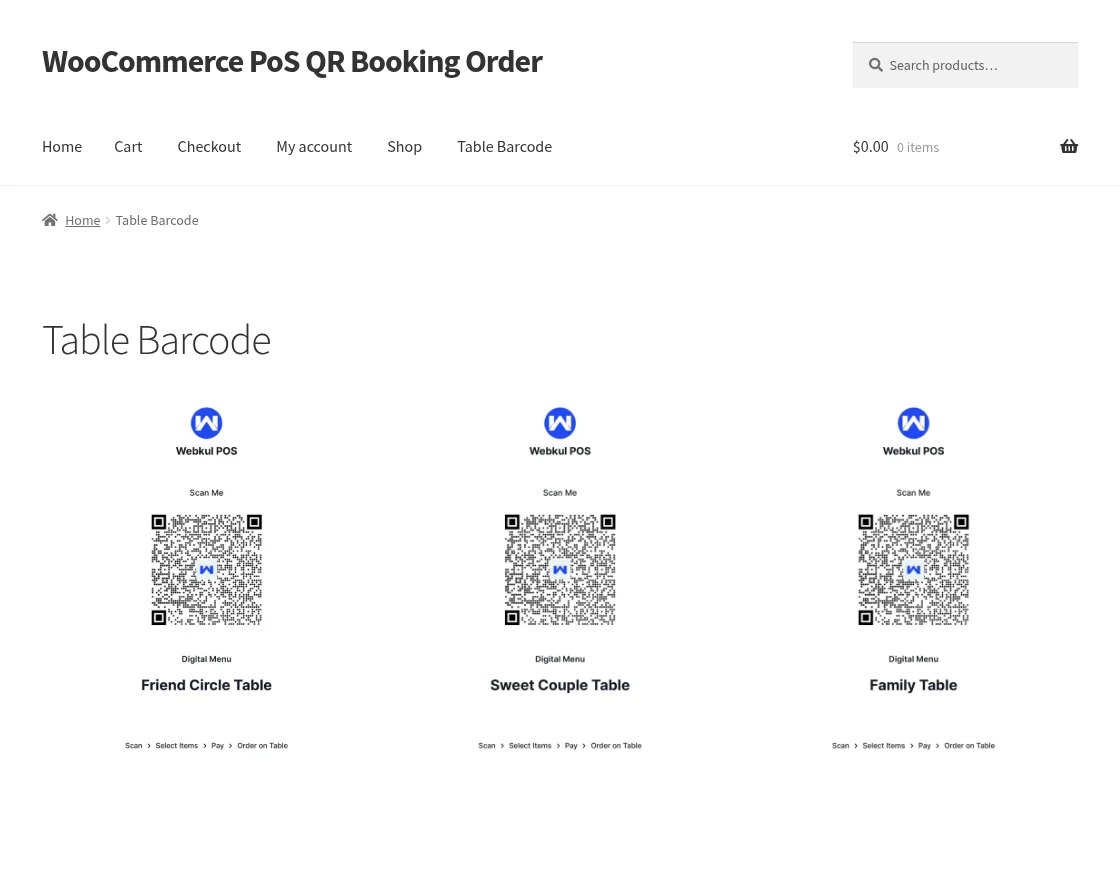
Task: Expand the chevron between Scan and Select Items
Action: tap(149, 745)
